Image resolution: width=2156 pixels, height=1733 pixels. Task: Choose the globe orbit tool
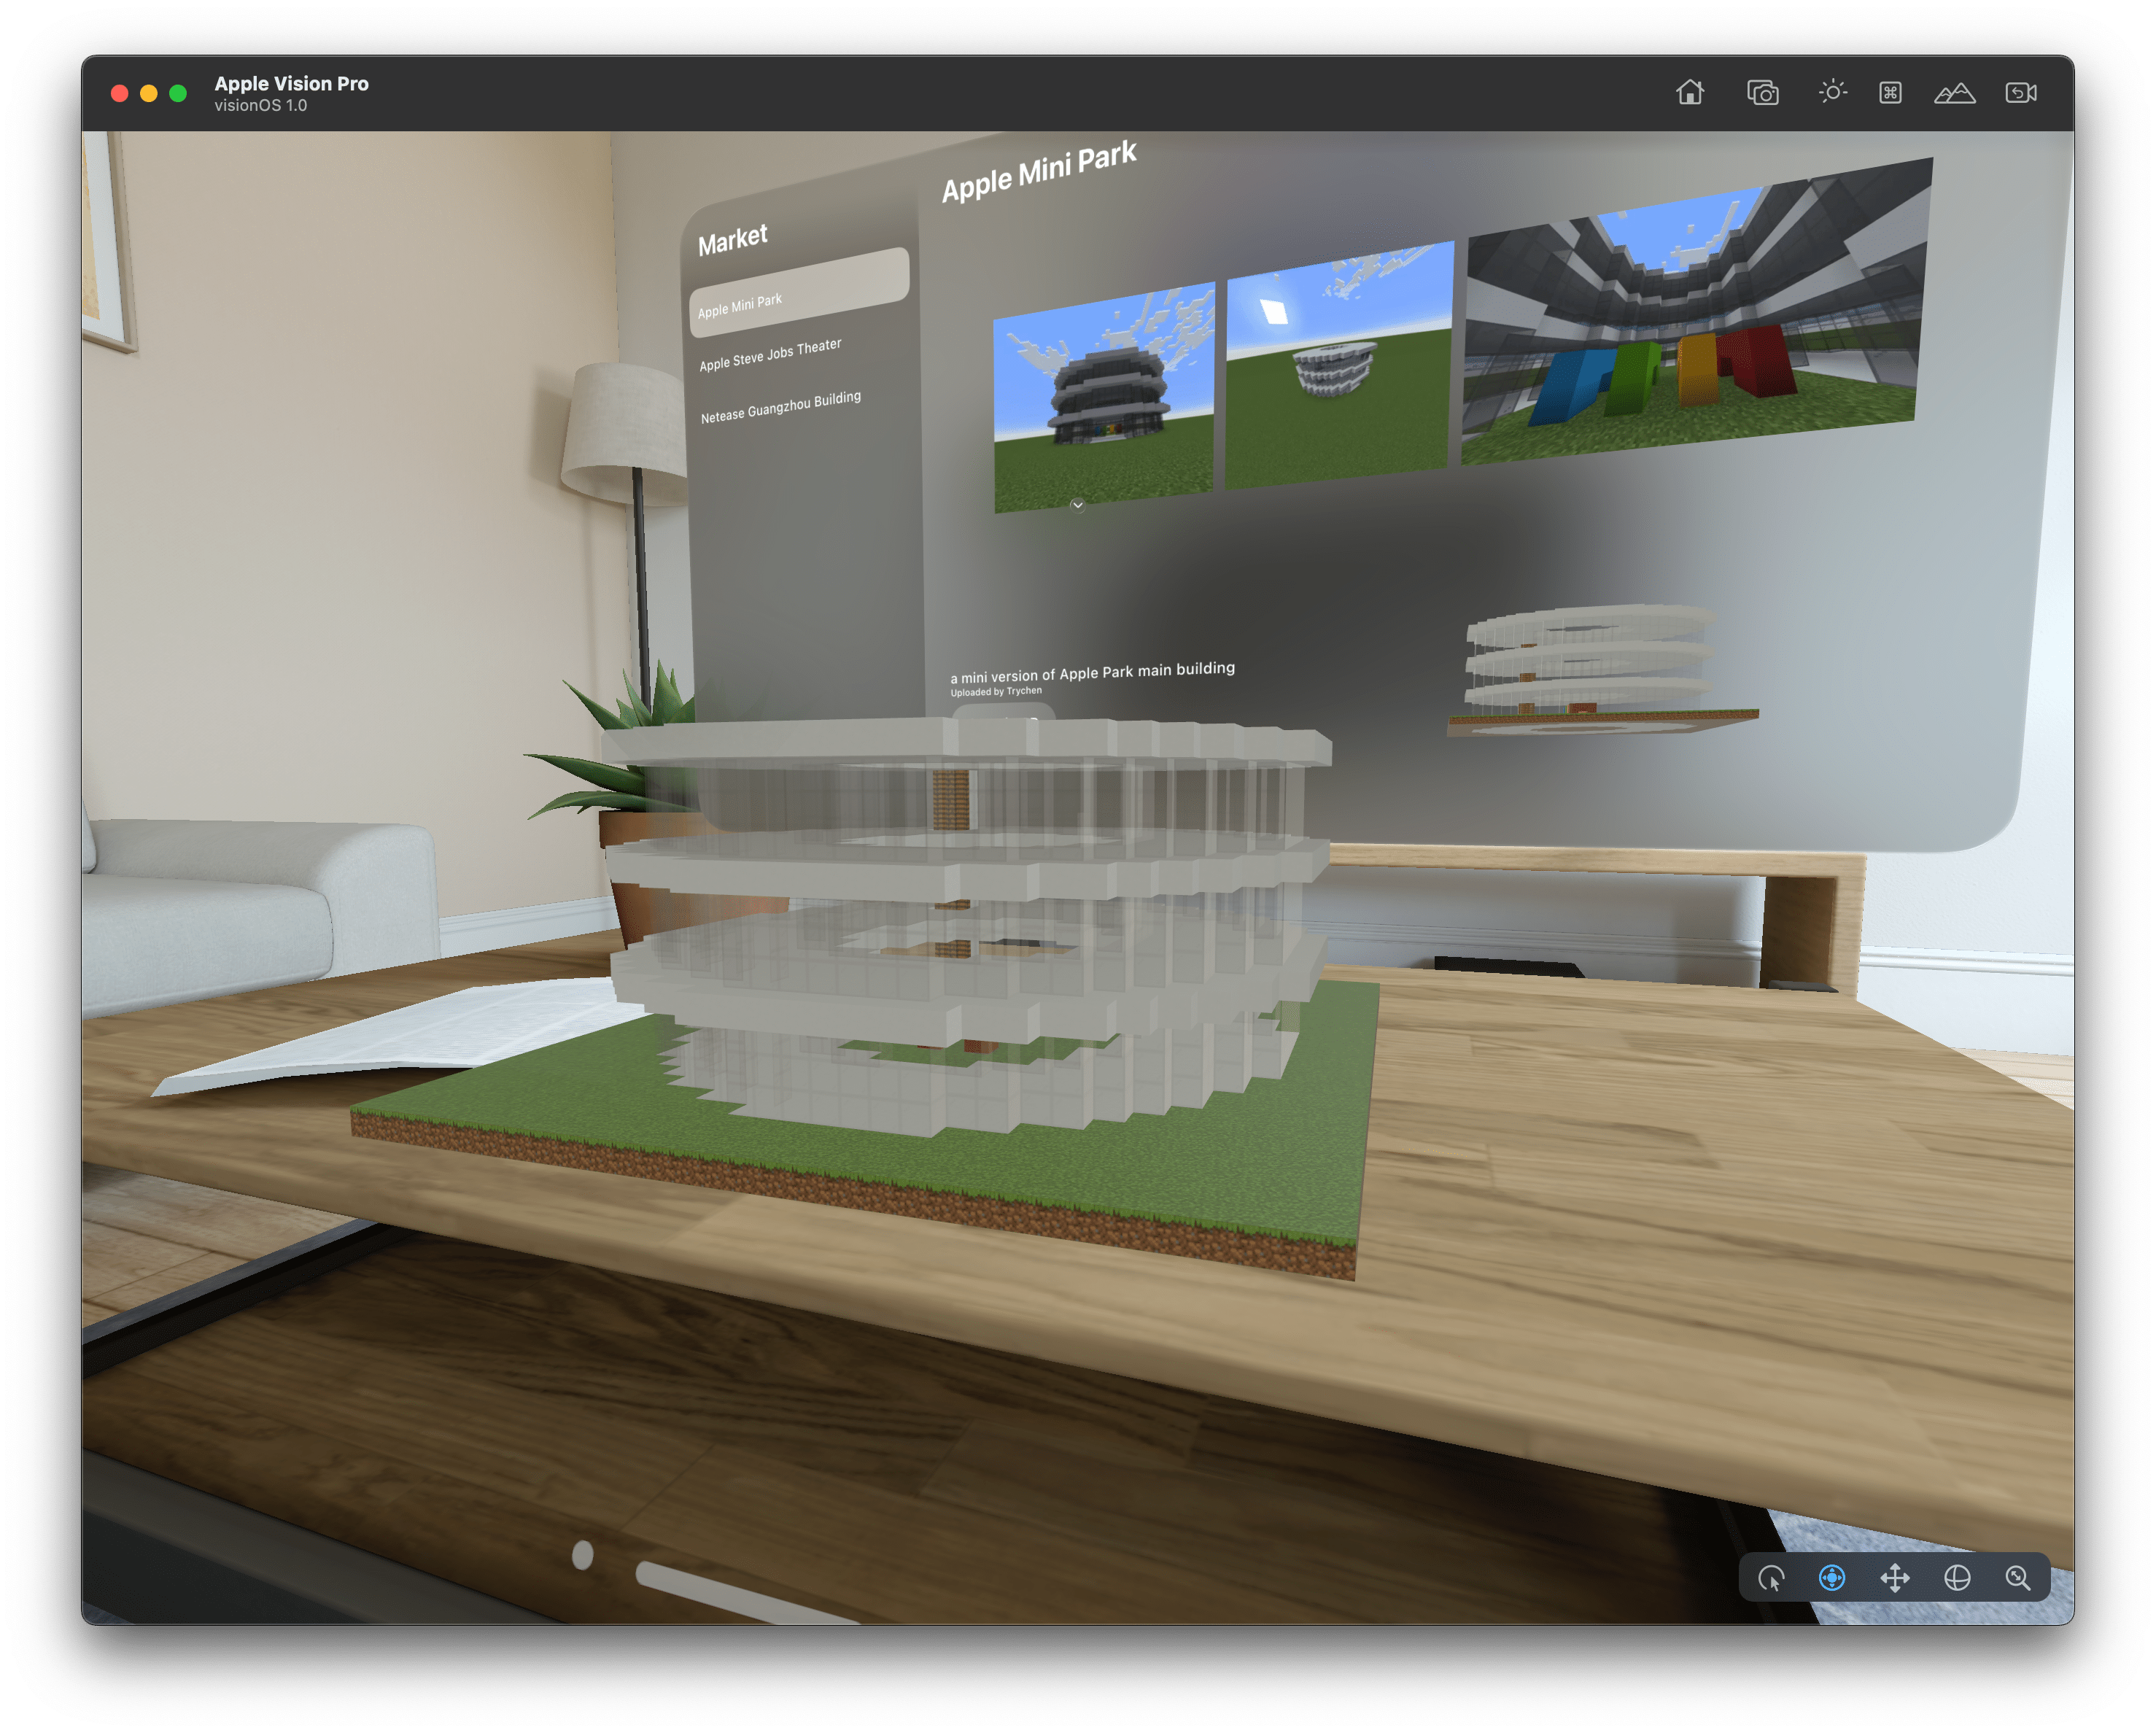[x=1957, y=1579]
